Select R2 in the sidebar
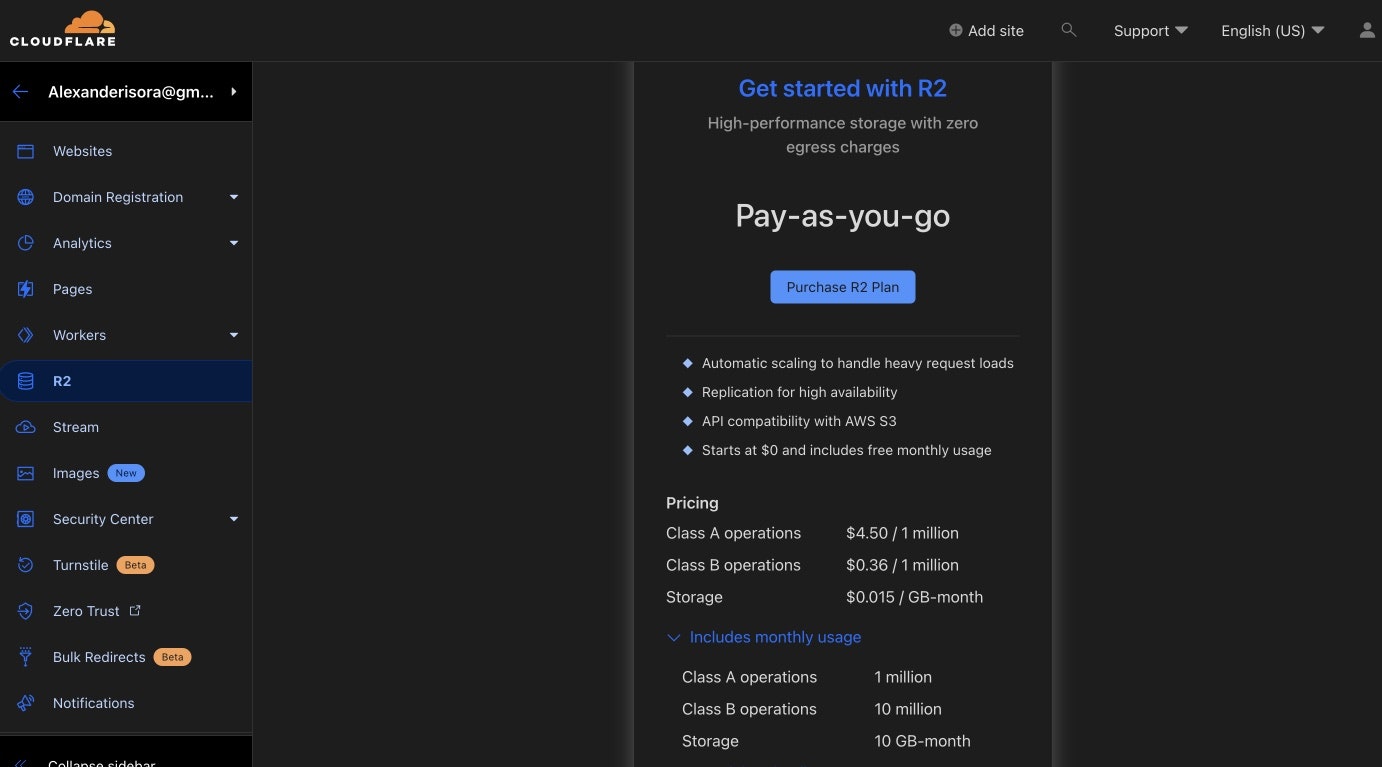The height and width of the screenshot is (767, 1382). [x=126, y=381]
